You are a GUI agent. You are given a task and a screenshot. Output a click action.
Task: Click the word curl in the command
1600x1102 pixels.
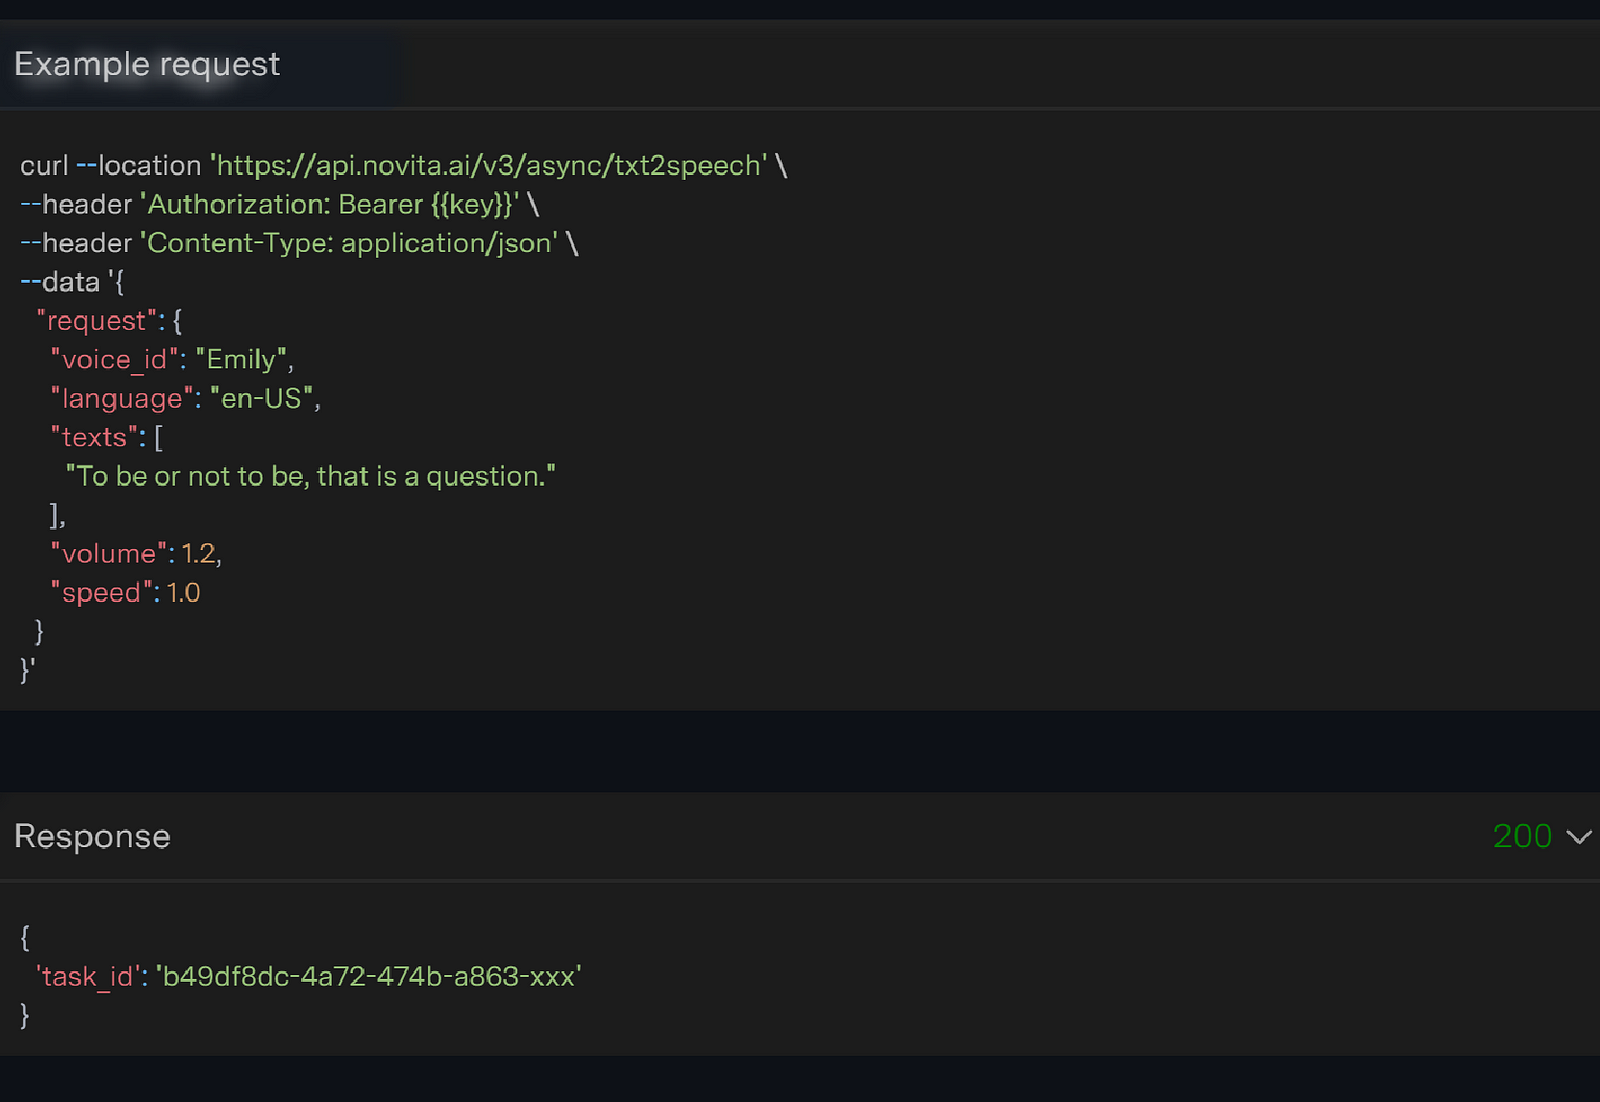[44, 165]
